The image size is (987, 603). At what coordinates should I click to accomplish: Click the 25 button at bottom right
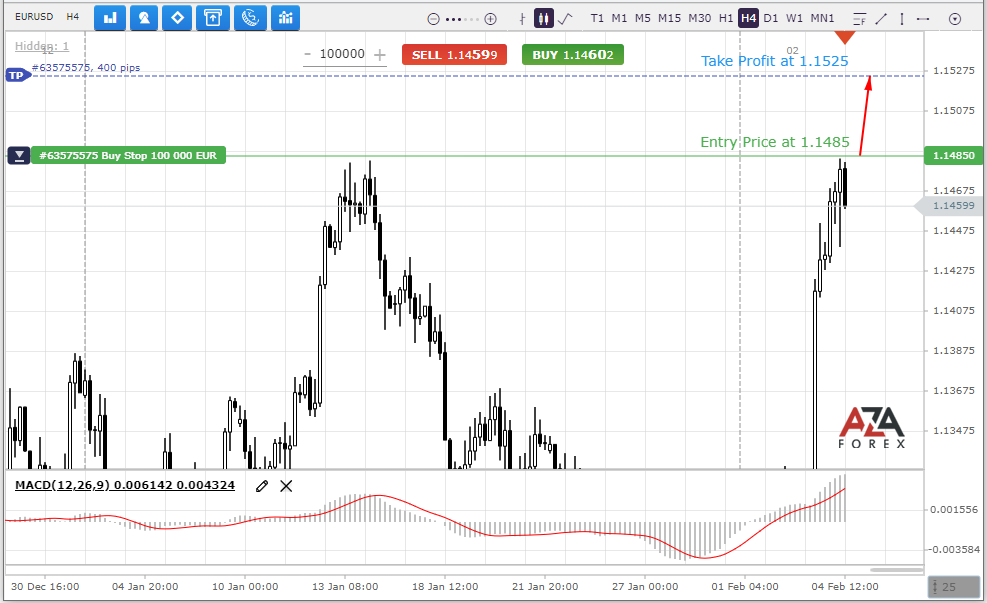coord(952,587)
